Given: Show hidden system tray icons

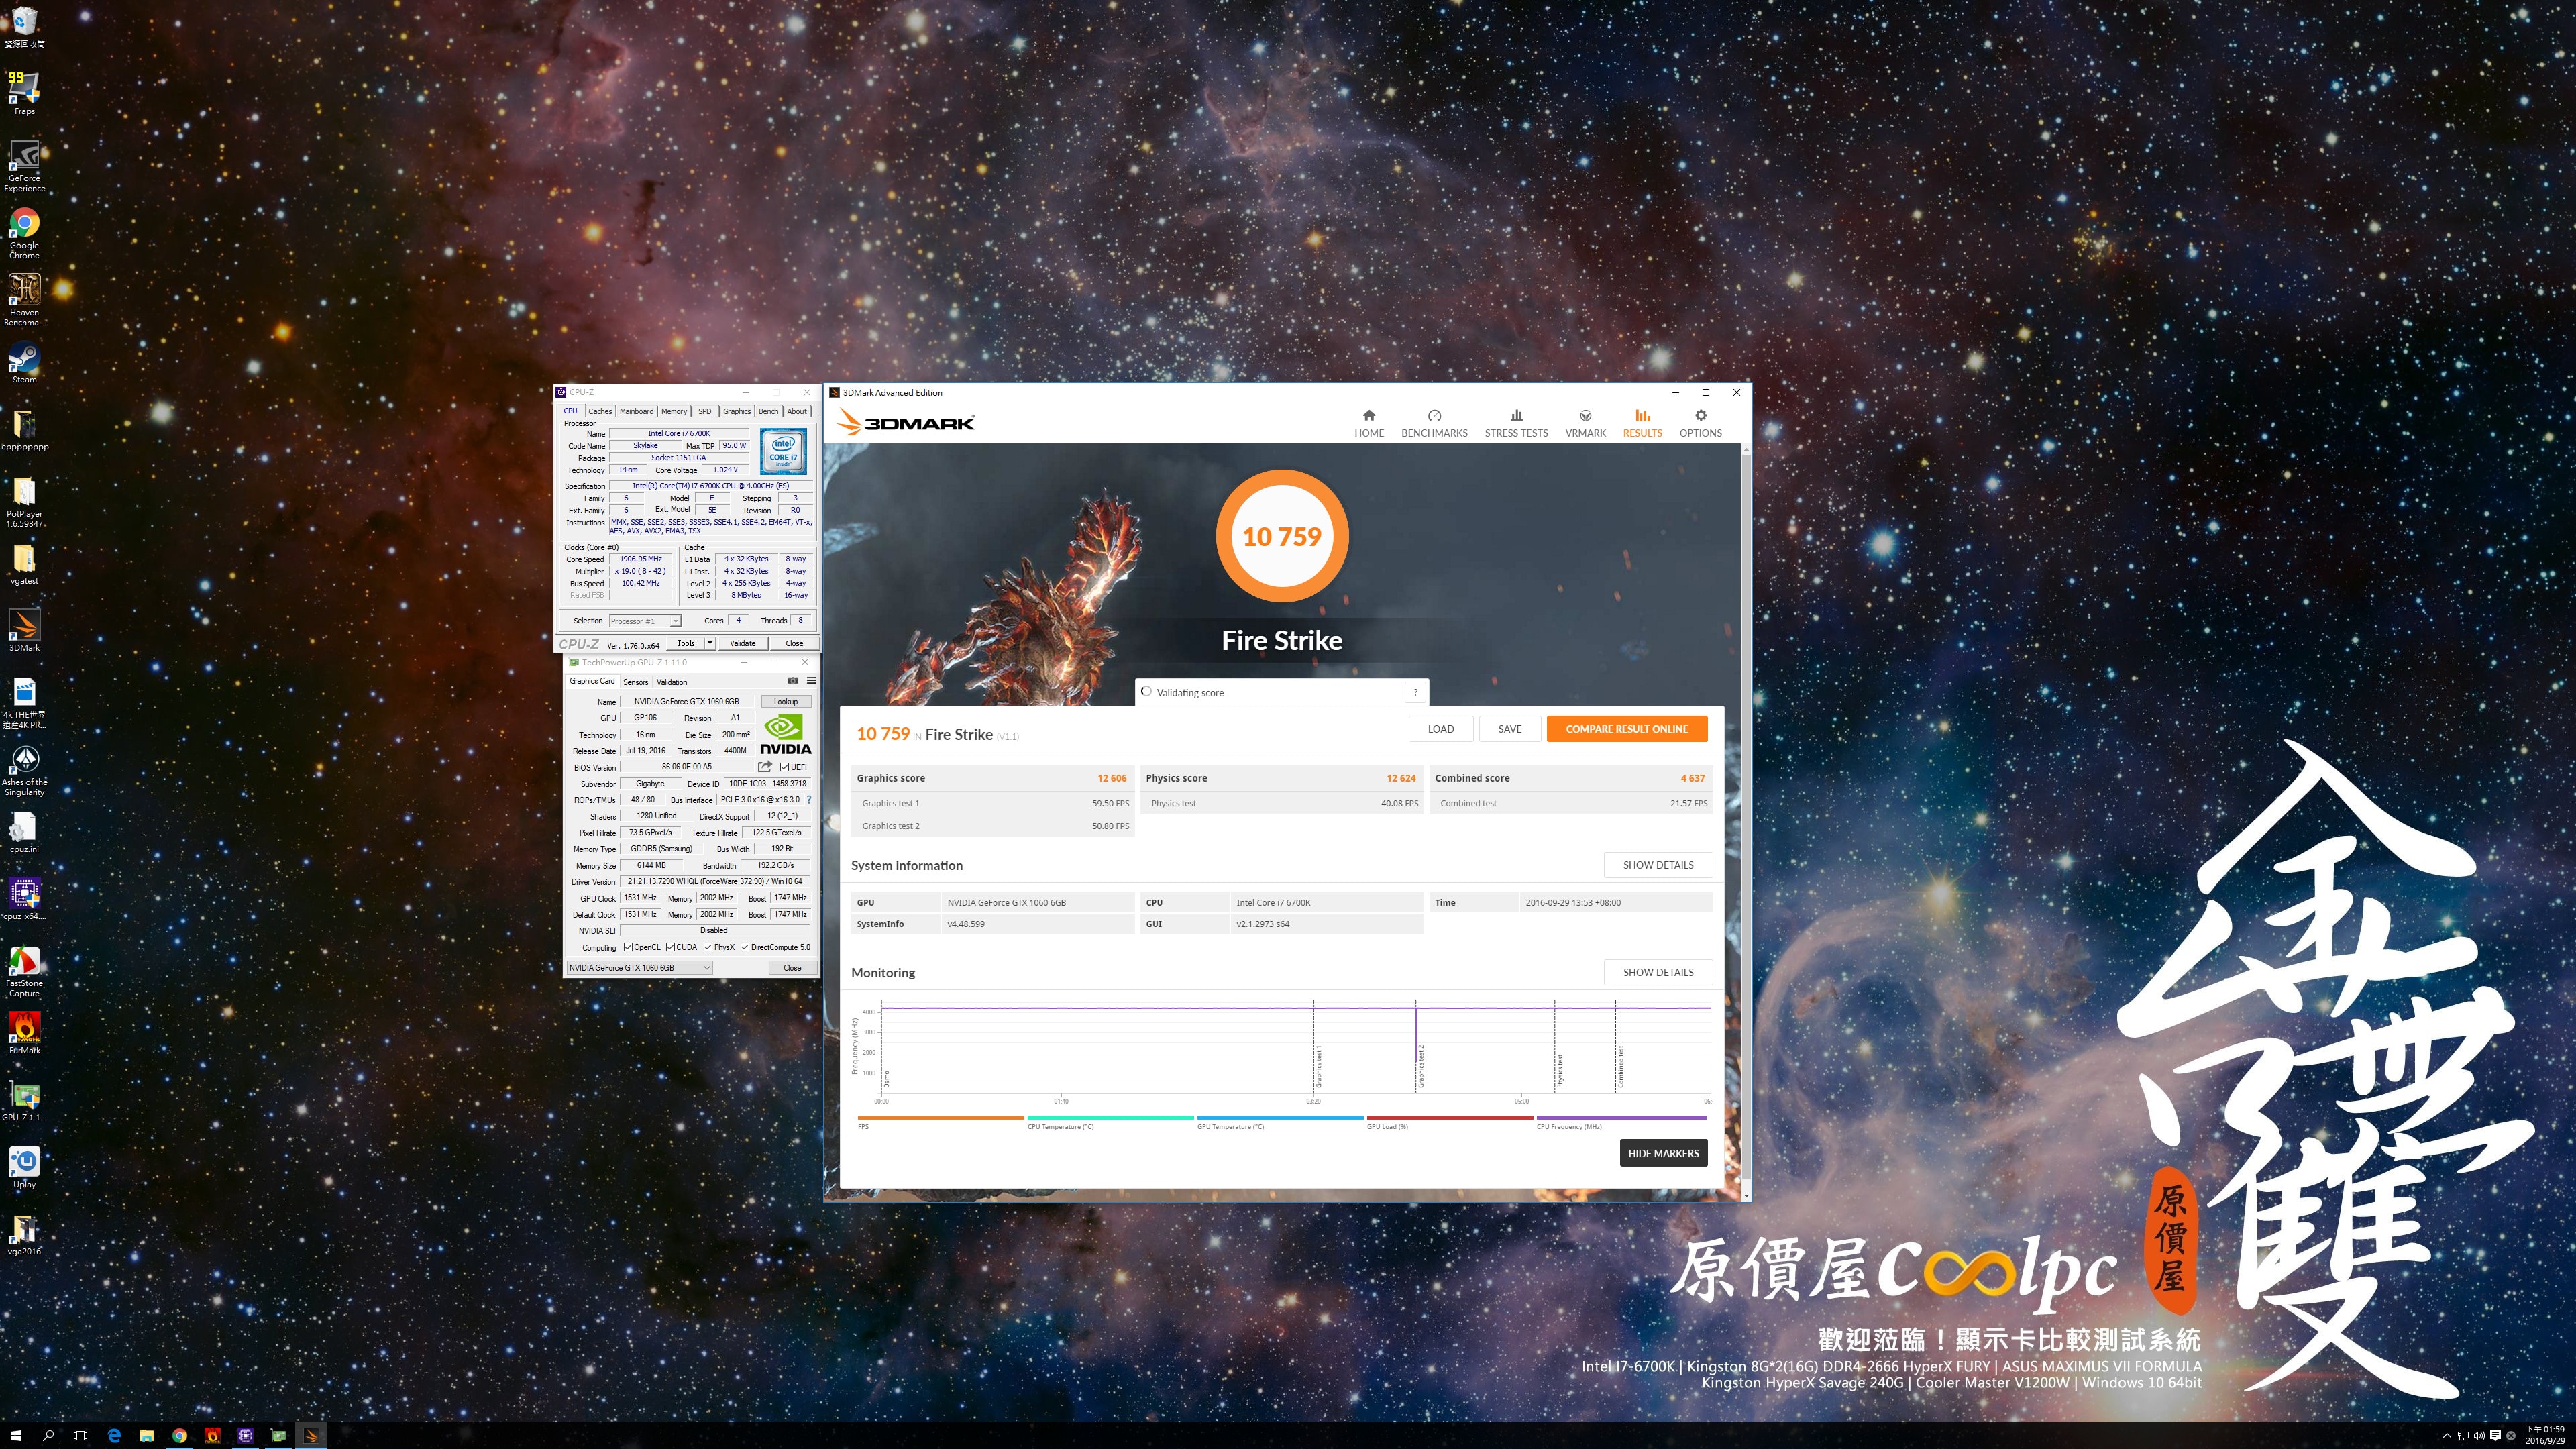Looking at the screenshot, I should pos(2447,1435).
